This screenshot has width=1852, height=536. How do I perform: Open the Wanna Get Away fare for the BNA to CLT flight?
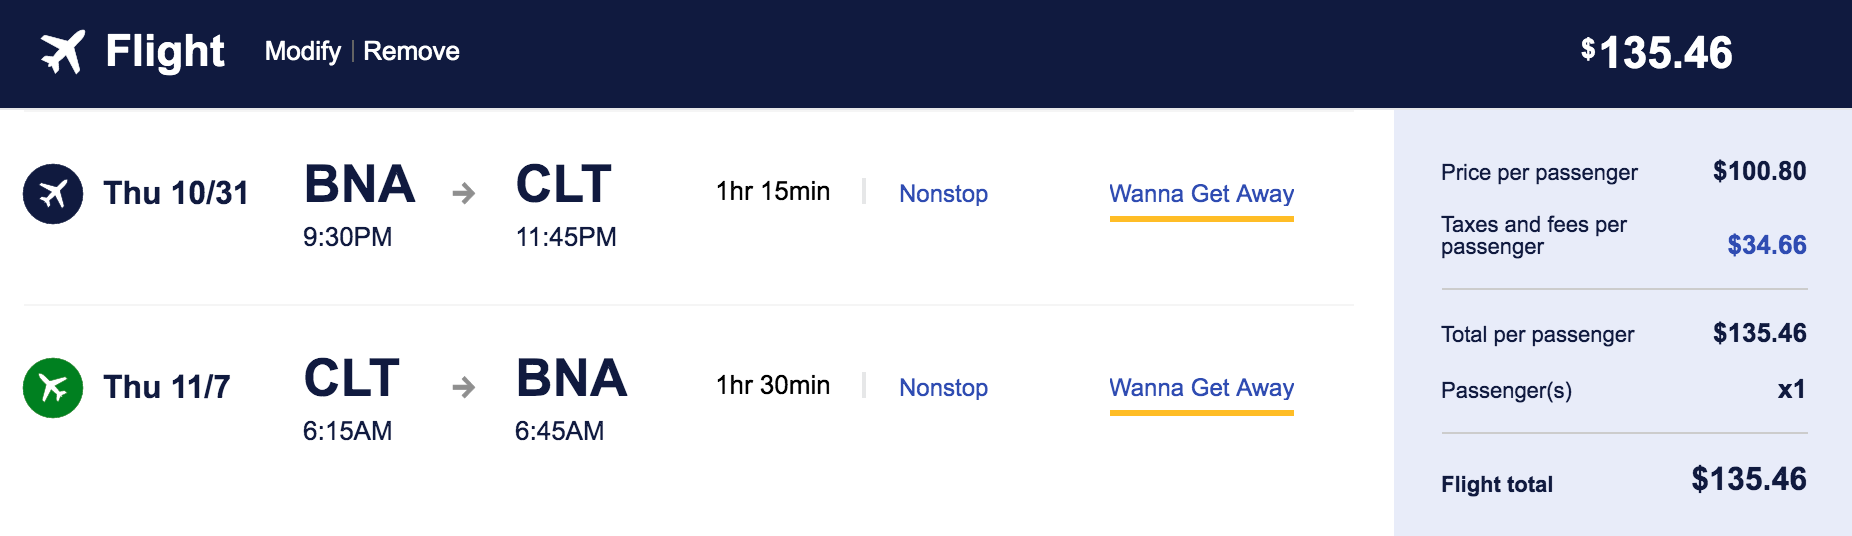point(1201,193)
